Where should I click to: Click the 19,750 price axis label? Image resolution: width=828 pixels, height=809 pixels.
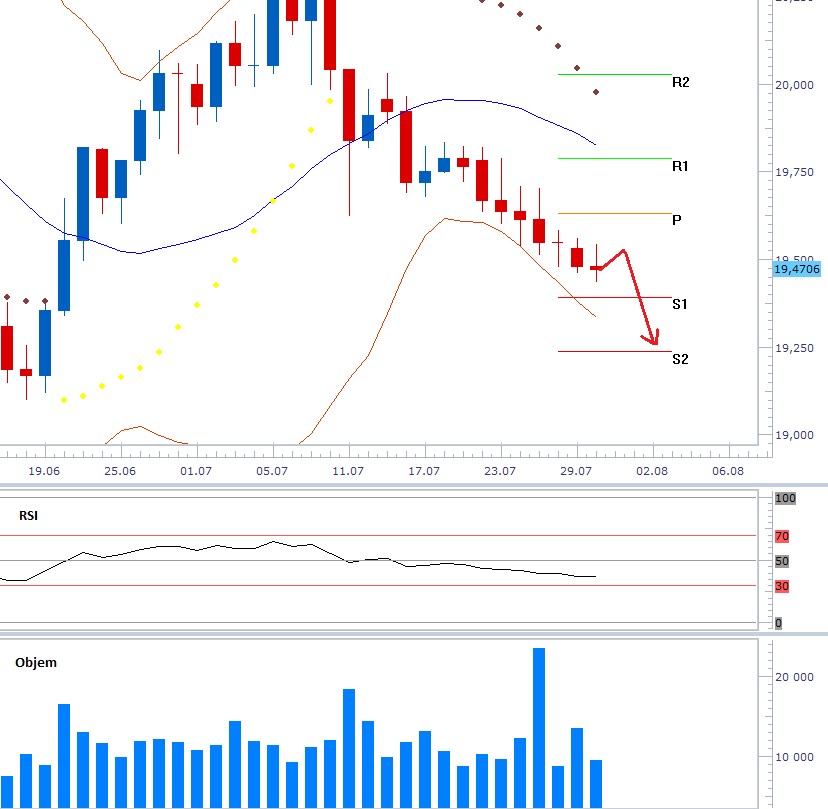(x=794, y=172)
